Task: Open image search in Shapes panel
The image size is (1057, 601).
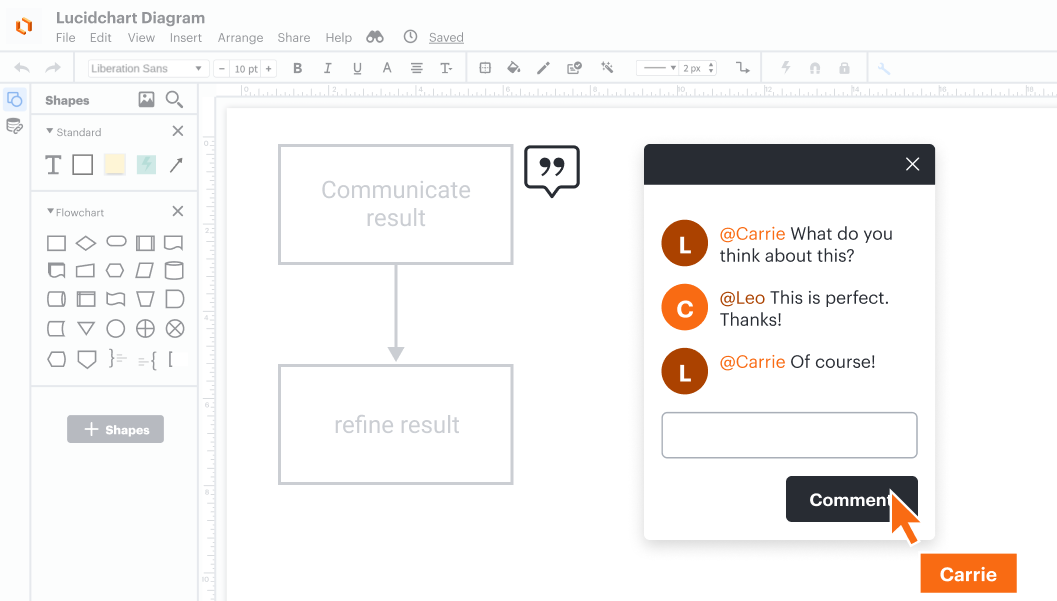Action: click(146, 99)
